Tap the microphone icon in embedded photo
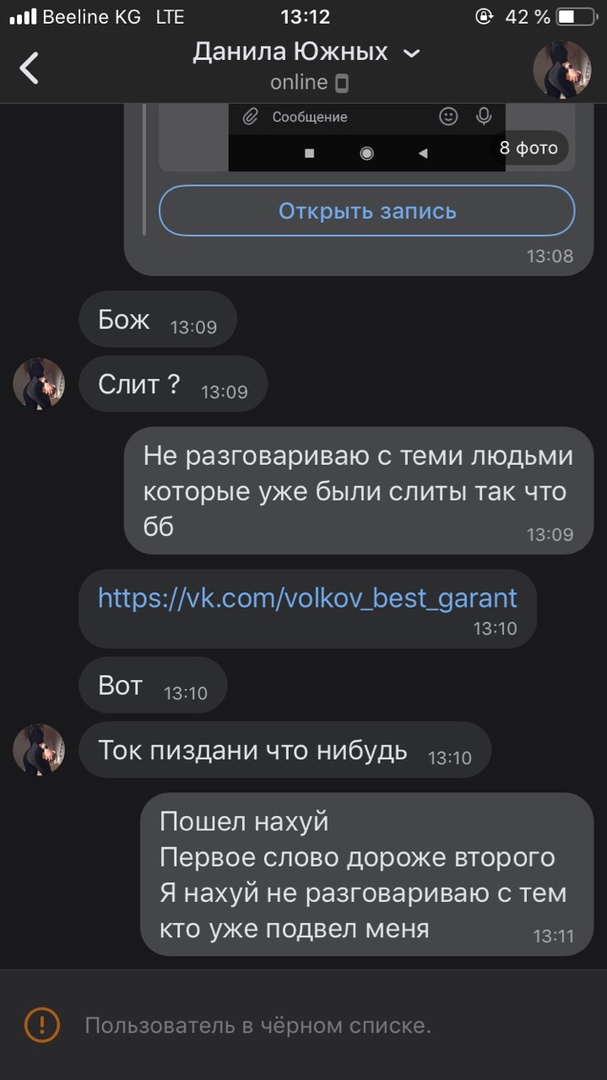This screenshot has width=607, height=1080. (484, 117)
